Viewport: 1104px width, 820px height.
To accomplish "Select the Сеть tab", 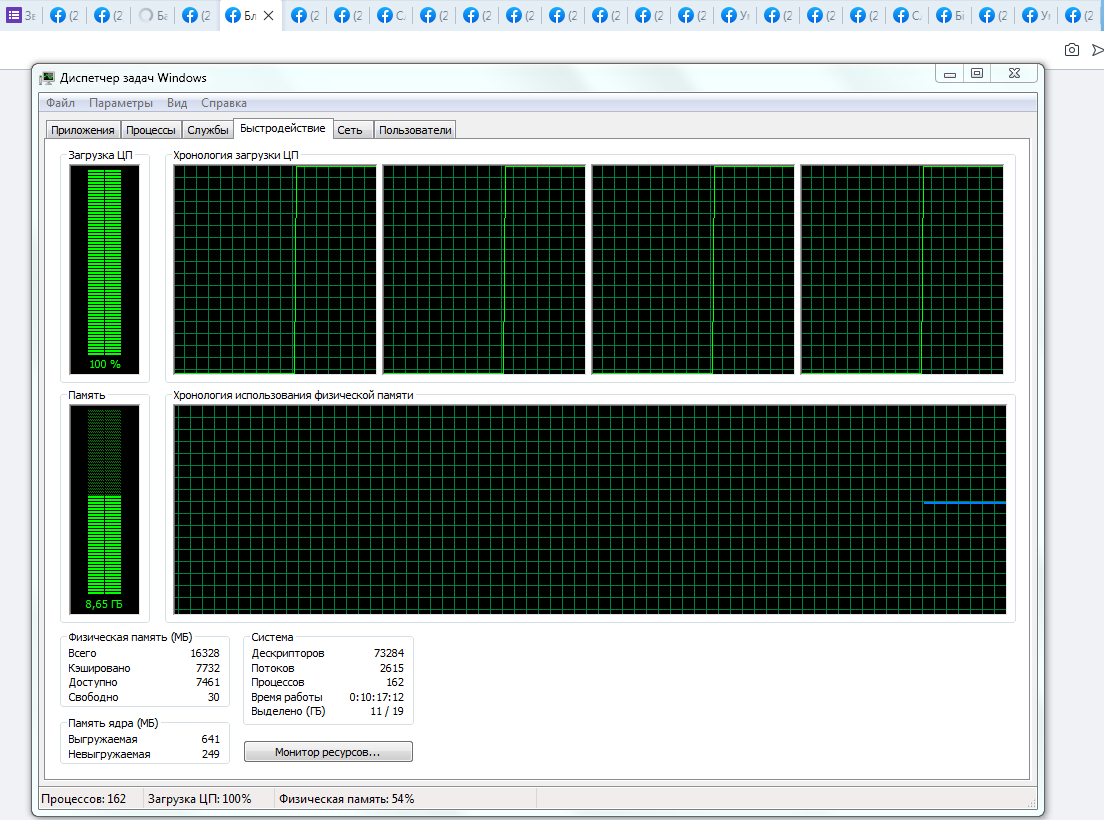I will point(350,130).
